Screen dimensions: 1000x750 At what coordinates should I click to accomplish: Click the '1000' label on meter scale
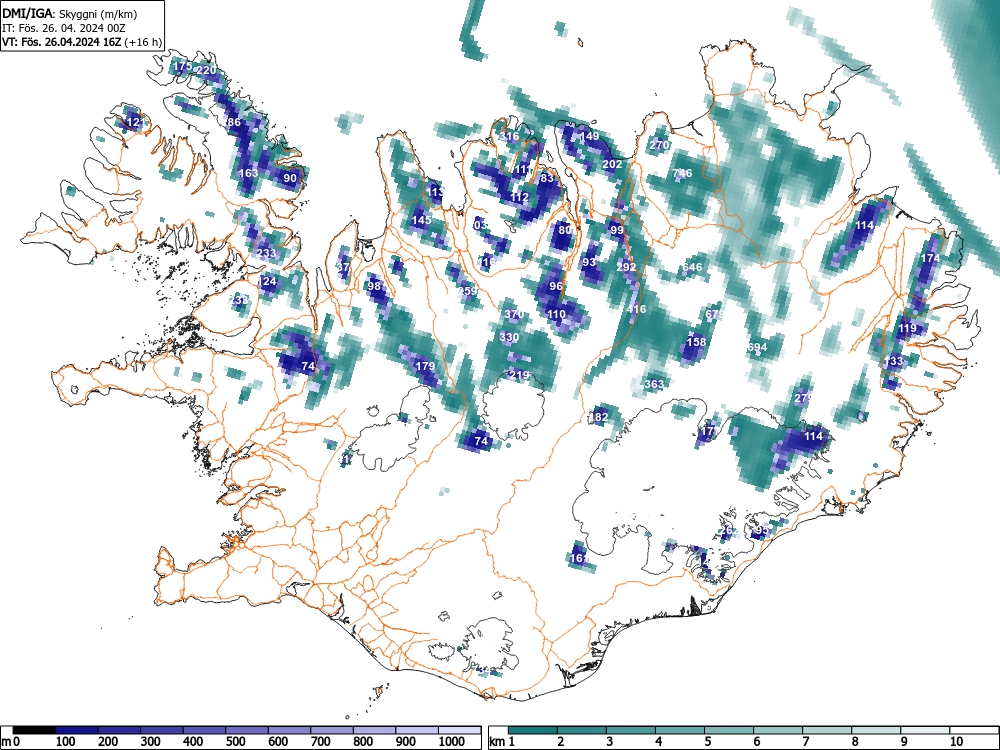click(452, 741)
